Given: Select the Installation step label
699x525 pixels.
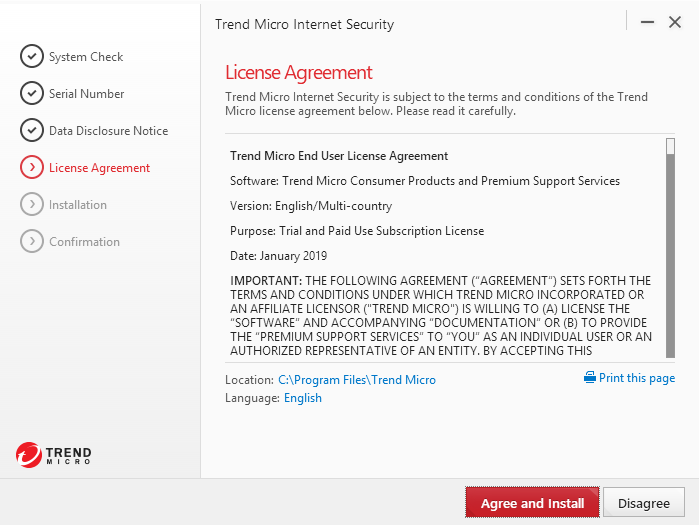Looking at the screenshot, I should 78,205.
